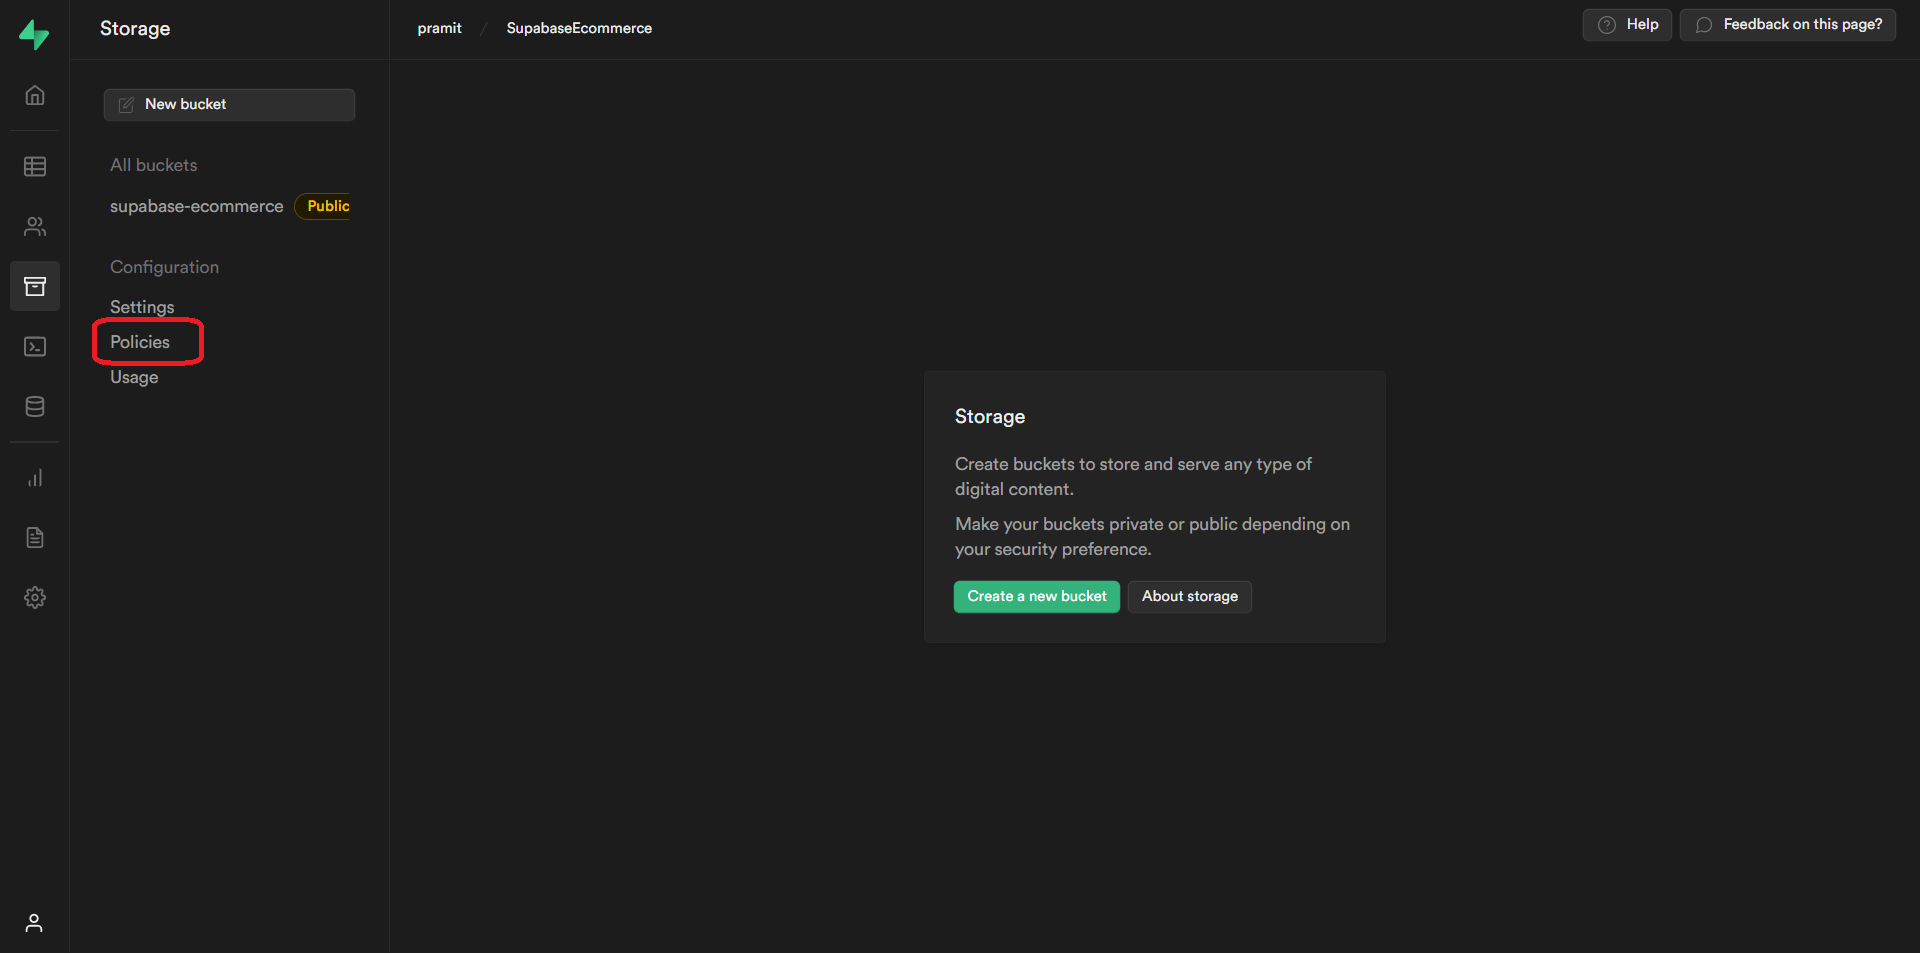Click the All buckets section label
The height and width of the screenshot is (954, 1920).
click(154, 165)
